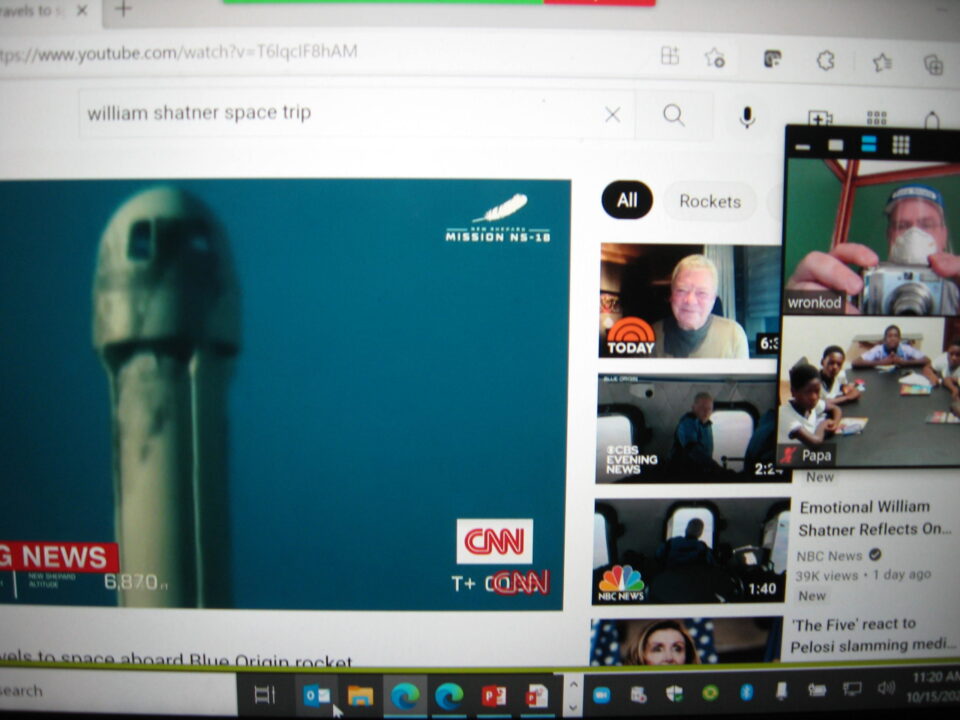The image size is (960, 720).
Task: Open the YouTube apps grid icon
Action: pyautogui.click(x=876, y=119)
